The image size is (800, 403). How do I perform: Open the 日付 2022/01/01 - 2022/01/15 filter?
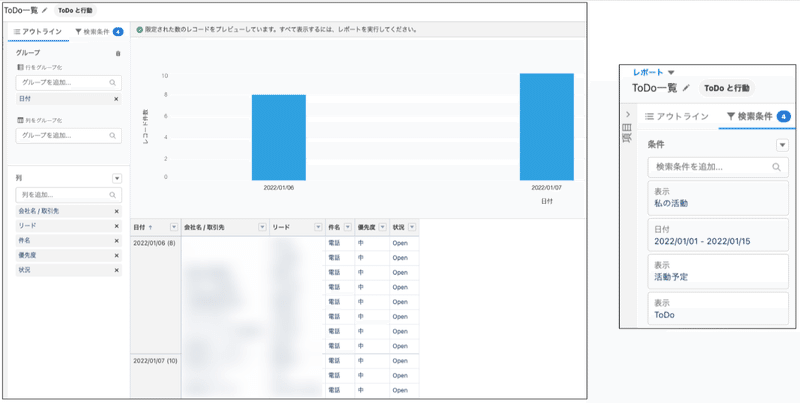(x=718, y=235)
